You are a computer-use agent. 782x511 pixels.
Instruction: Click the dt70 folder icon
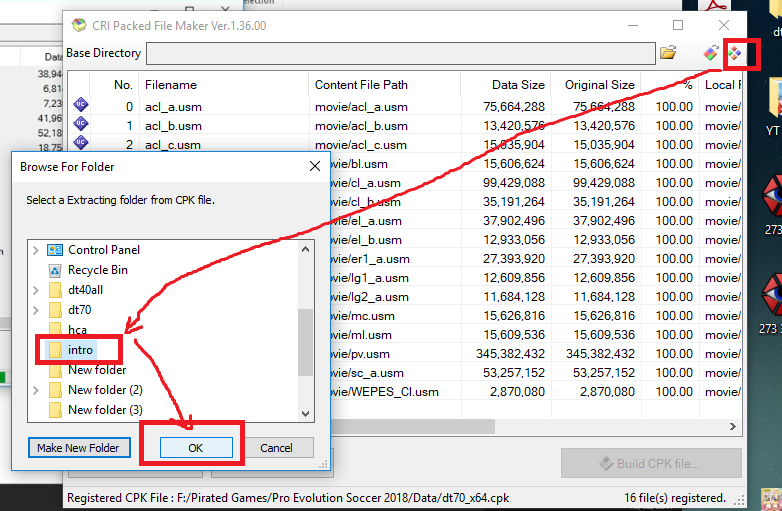55,310
